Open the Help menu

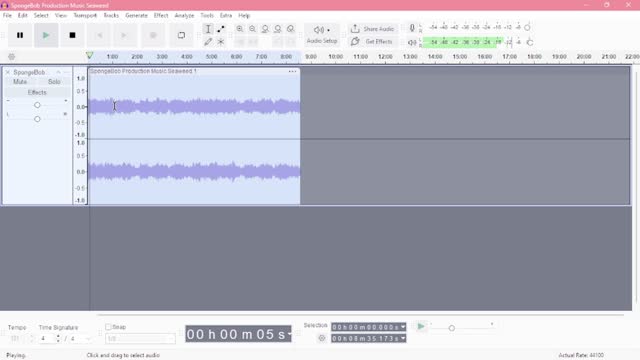click(x=244, y=16)
